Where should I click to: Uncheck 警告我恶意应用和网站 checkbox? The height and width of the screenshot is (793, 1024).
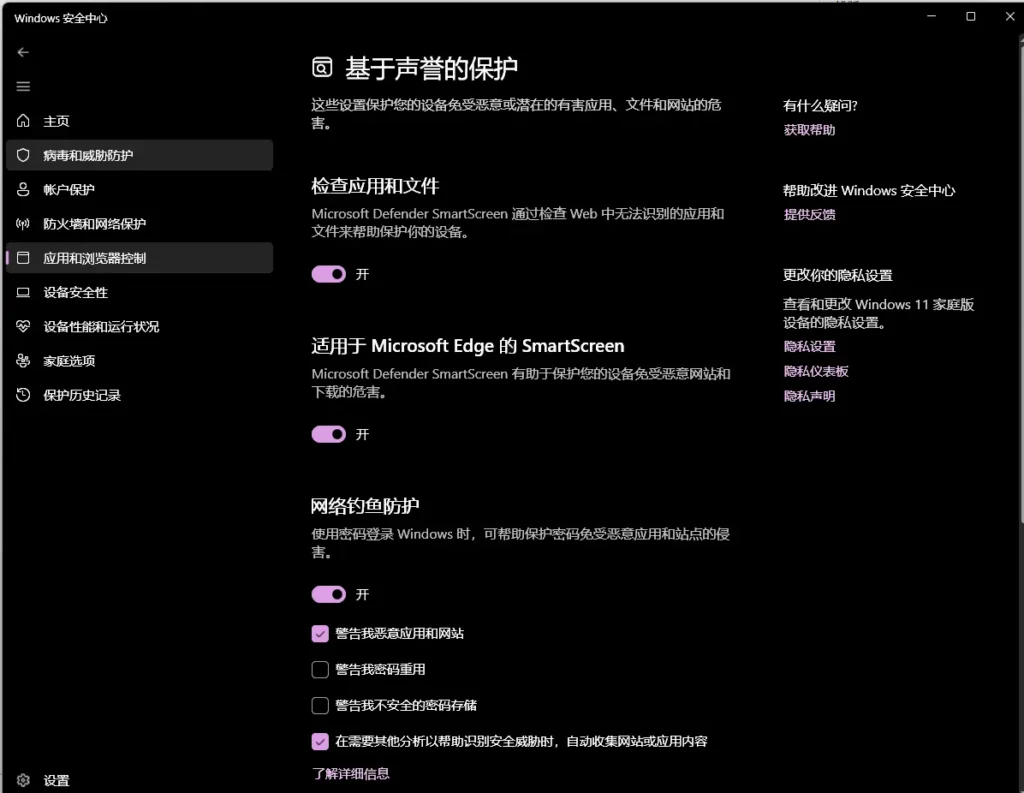[320, 634]
